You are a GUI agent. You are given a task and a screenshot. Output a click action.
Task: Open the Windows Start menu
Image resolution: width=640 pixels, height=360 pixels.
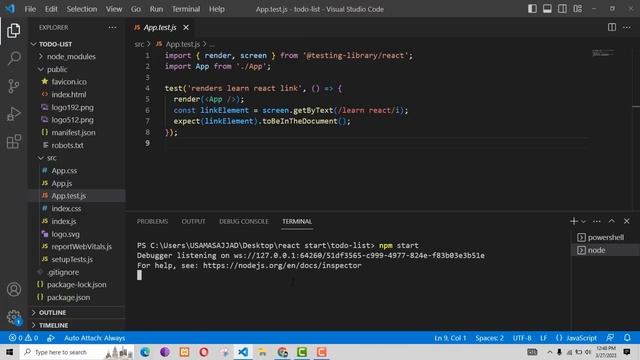coord(10,352)
